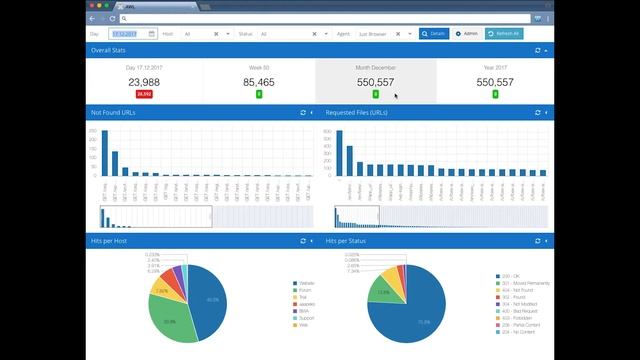The image size is (640, 360).
Task: Clear the Host filter with its X icon
Action: point(216,34)
